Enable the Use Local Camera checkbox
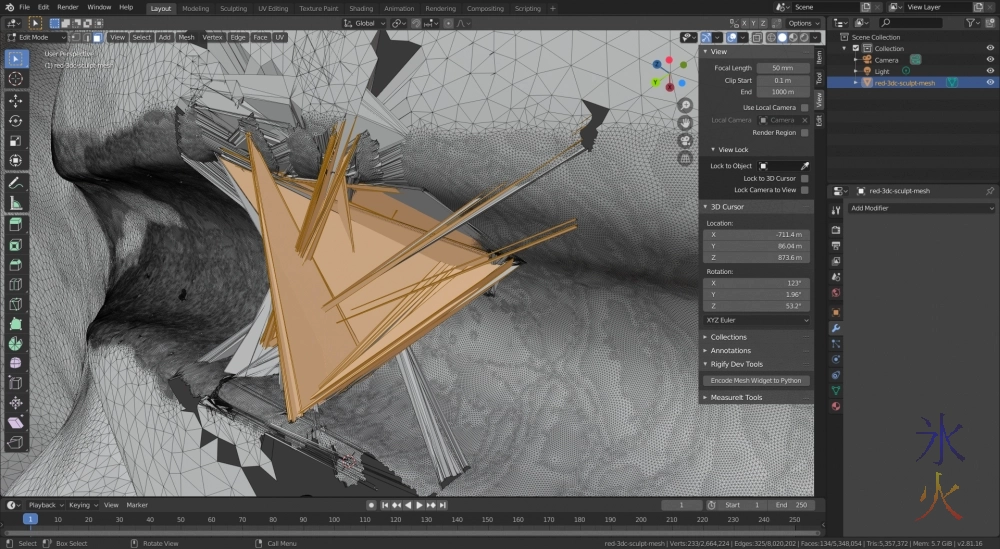This screenshot has width=1000, height=549. point(804,107)
